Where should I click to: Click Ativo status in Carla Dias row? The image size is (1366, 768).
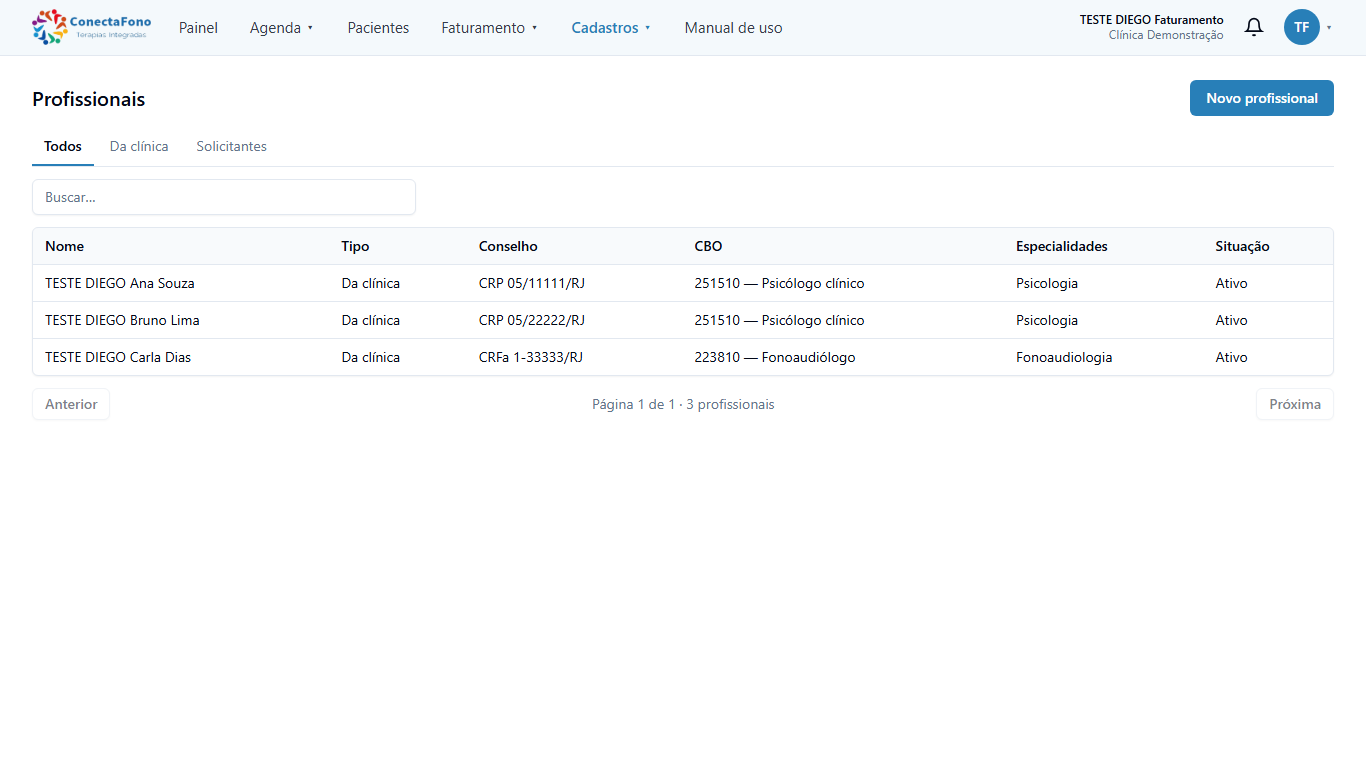[1232, 357]
